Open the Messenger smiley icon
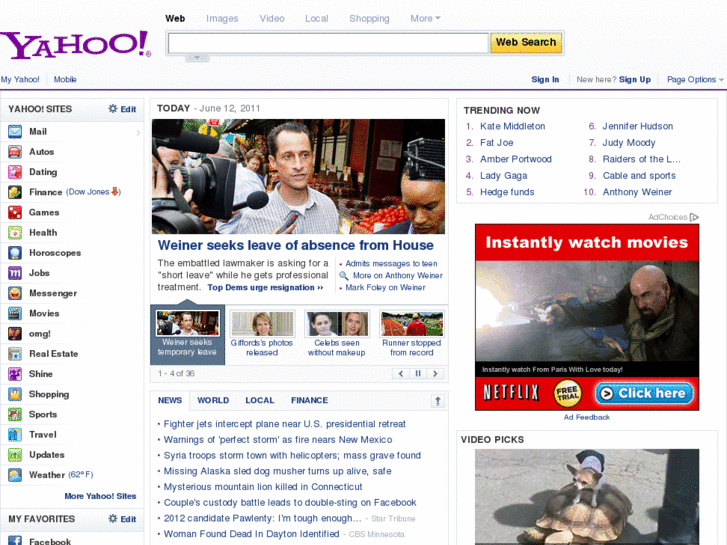The height and width of the screenshot is (545, 727). [x=15, y=293]
